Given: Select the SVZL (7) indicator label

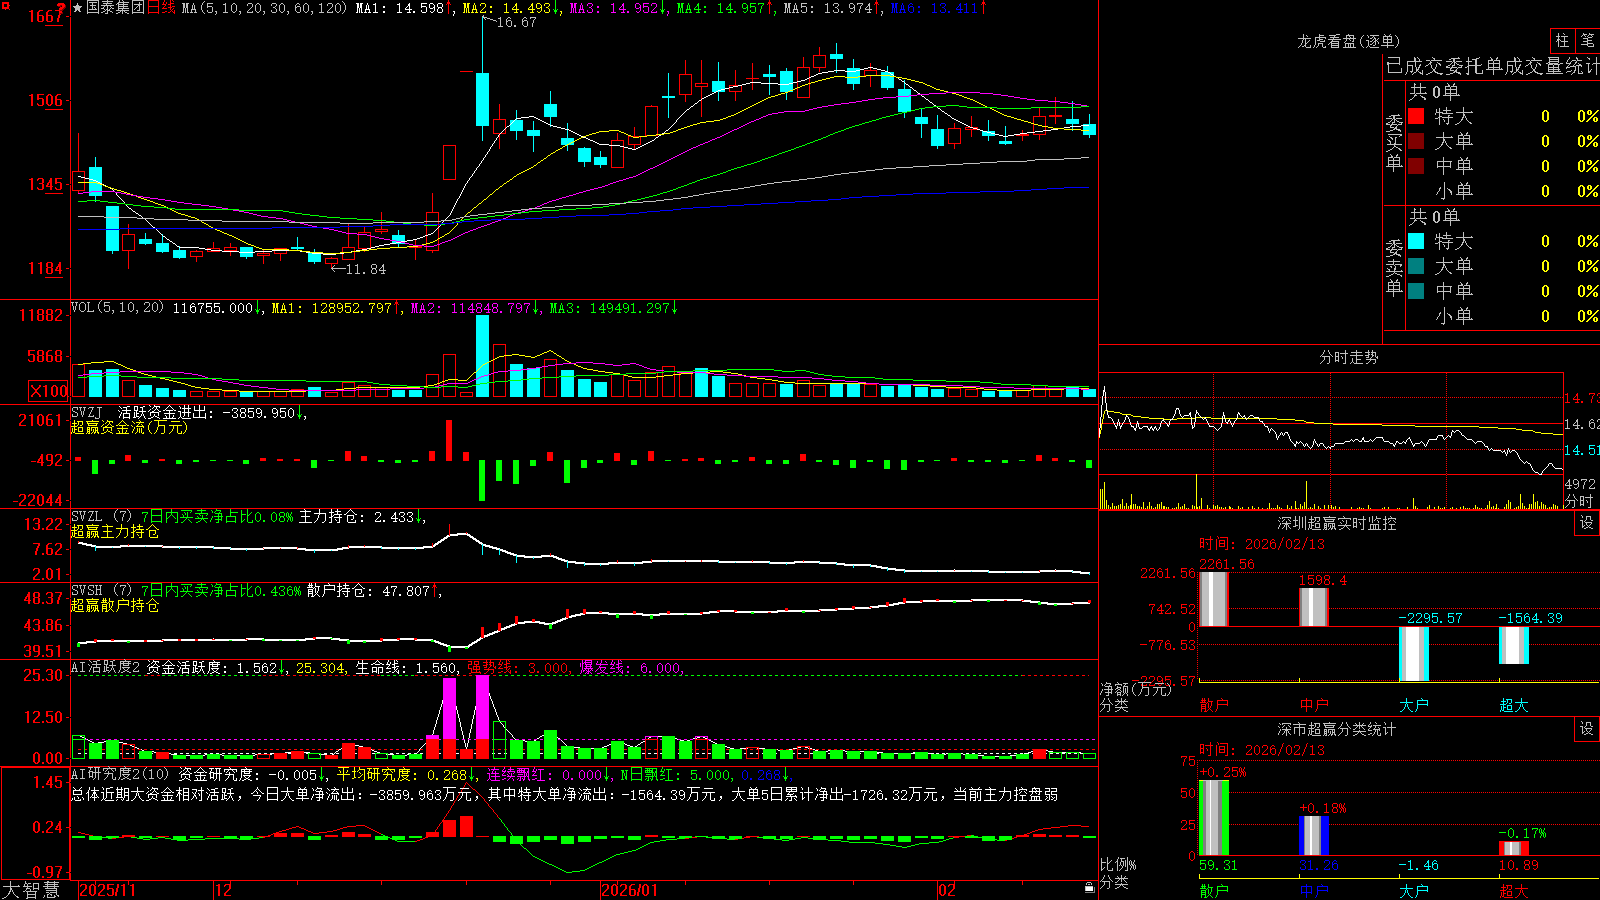Looking at the screenshot, I should 101,516.
